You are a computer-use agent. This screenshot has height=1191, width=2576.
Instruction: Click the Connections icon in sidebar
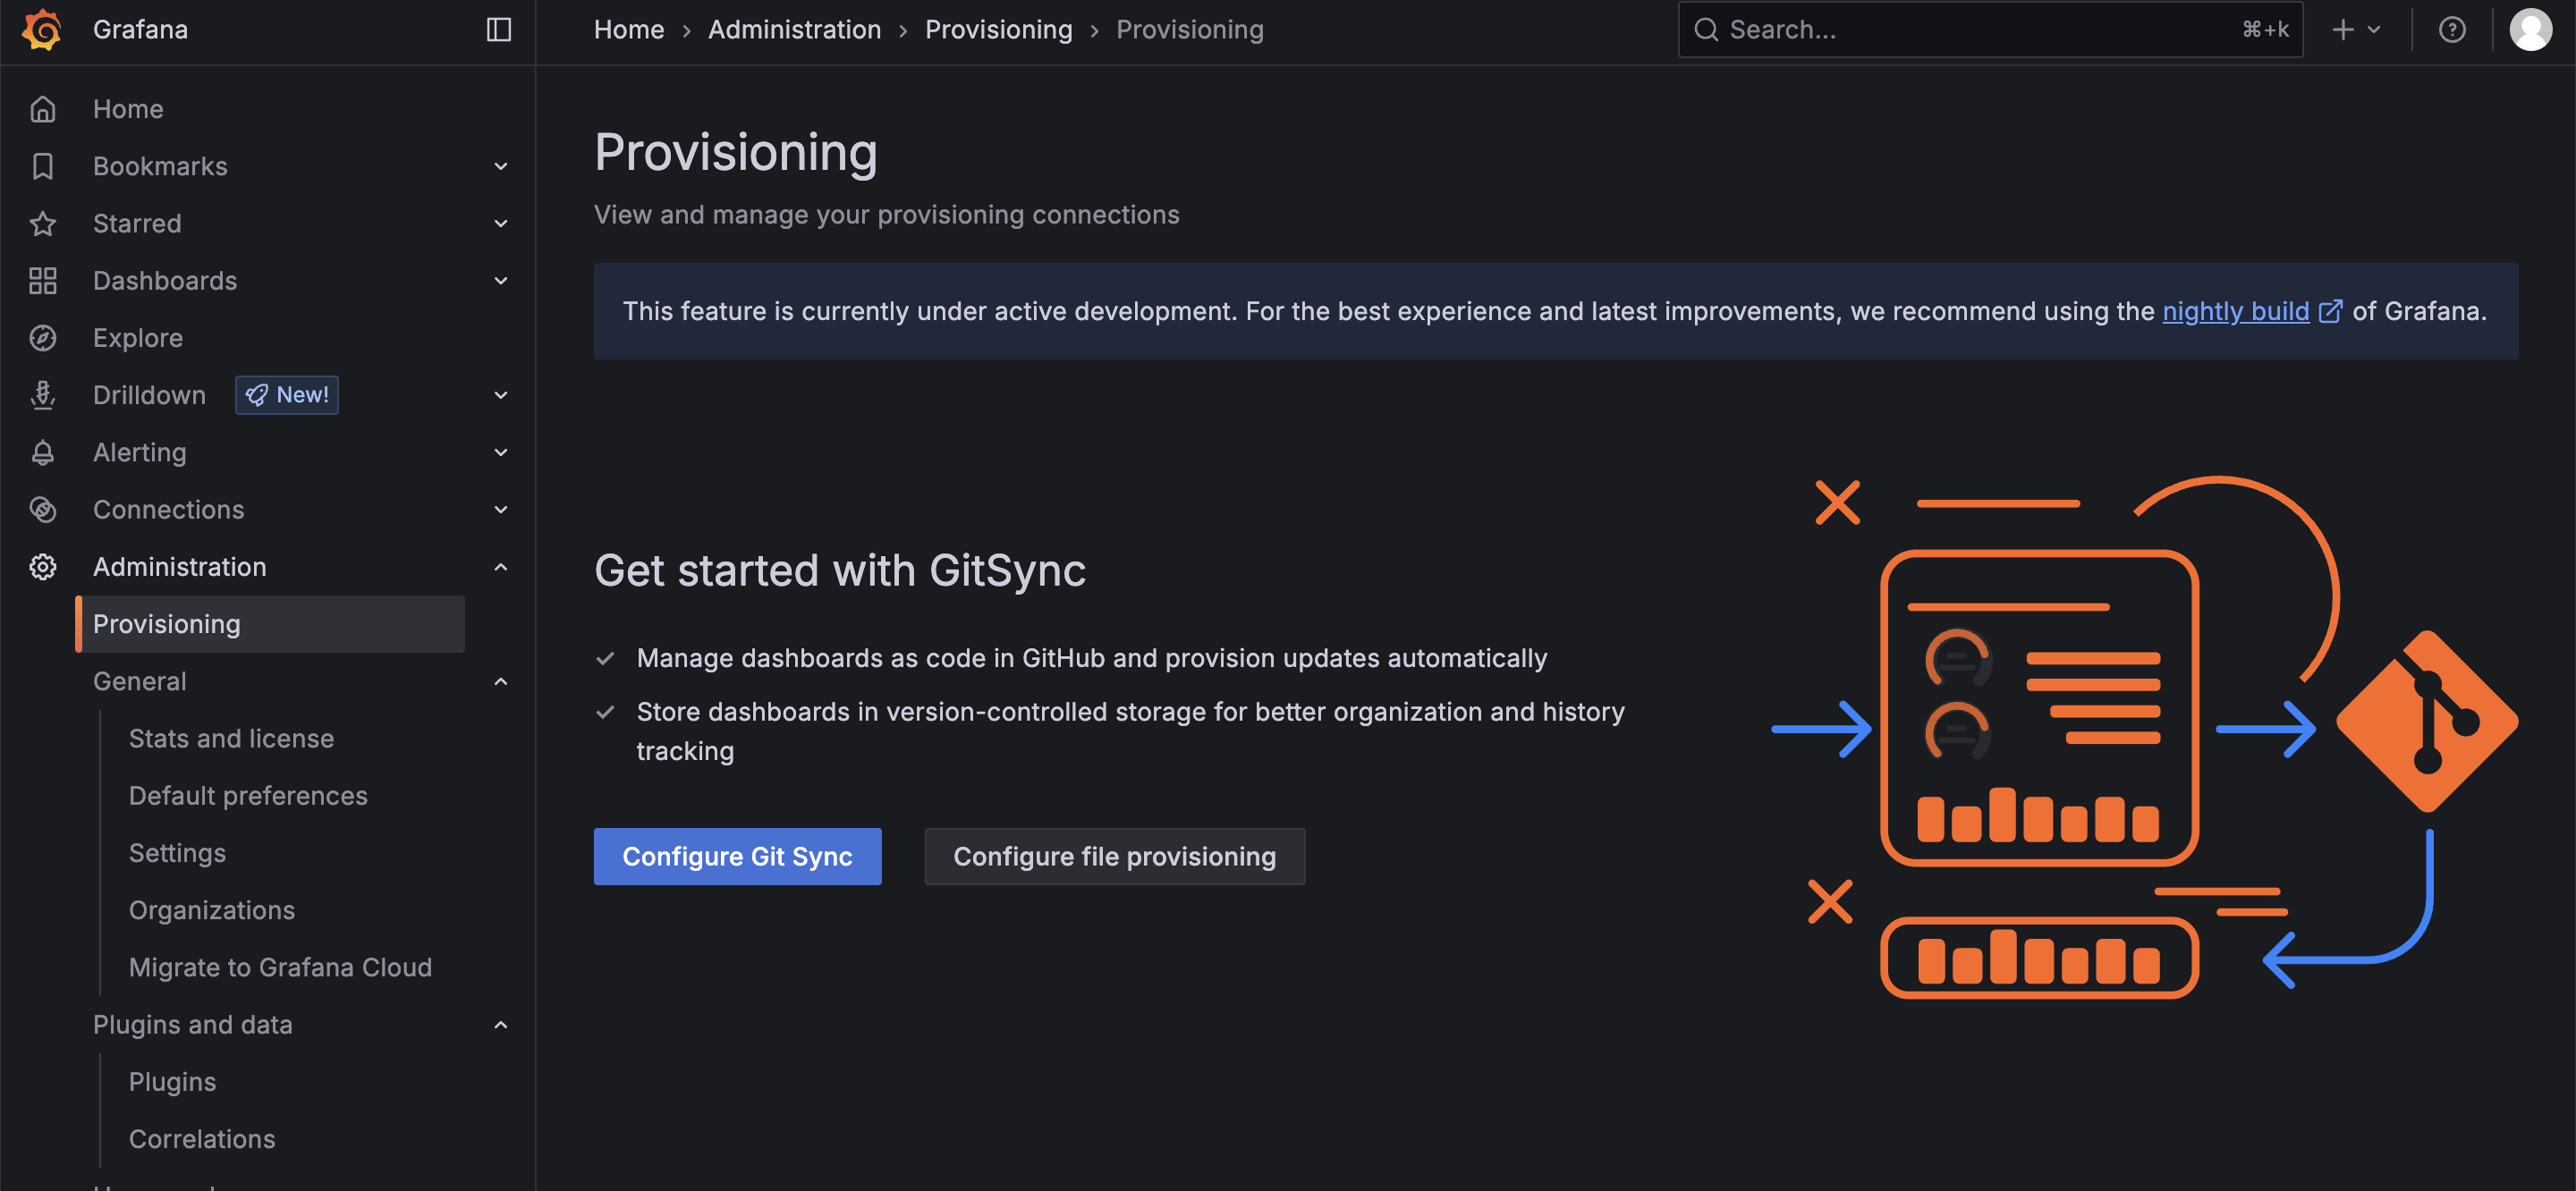[x=42, y=509]
